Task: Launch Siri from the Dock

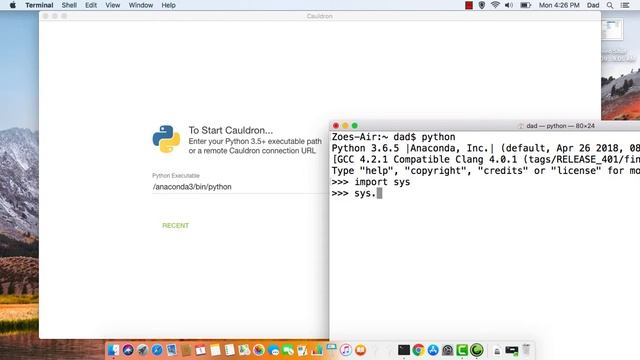Action: (x=128, y=350)
